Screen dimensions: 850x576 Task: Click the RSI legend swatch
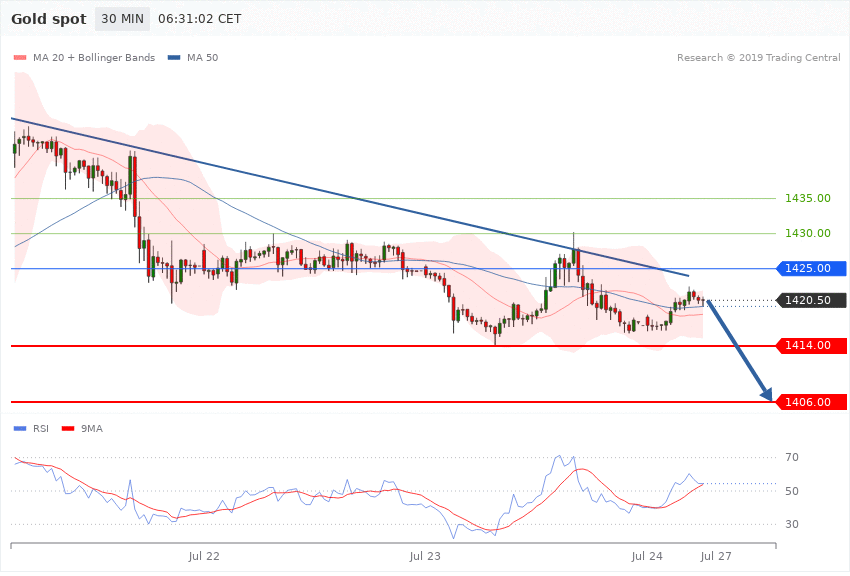(x=20, y=429)
